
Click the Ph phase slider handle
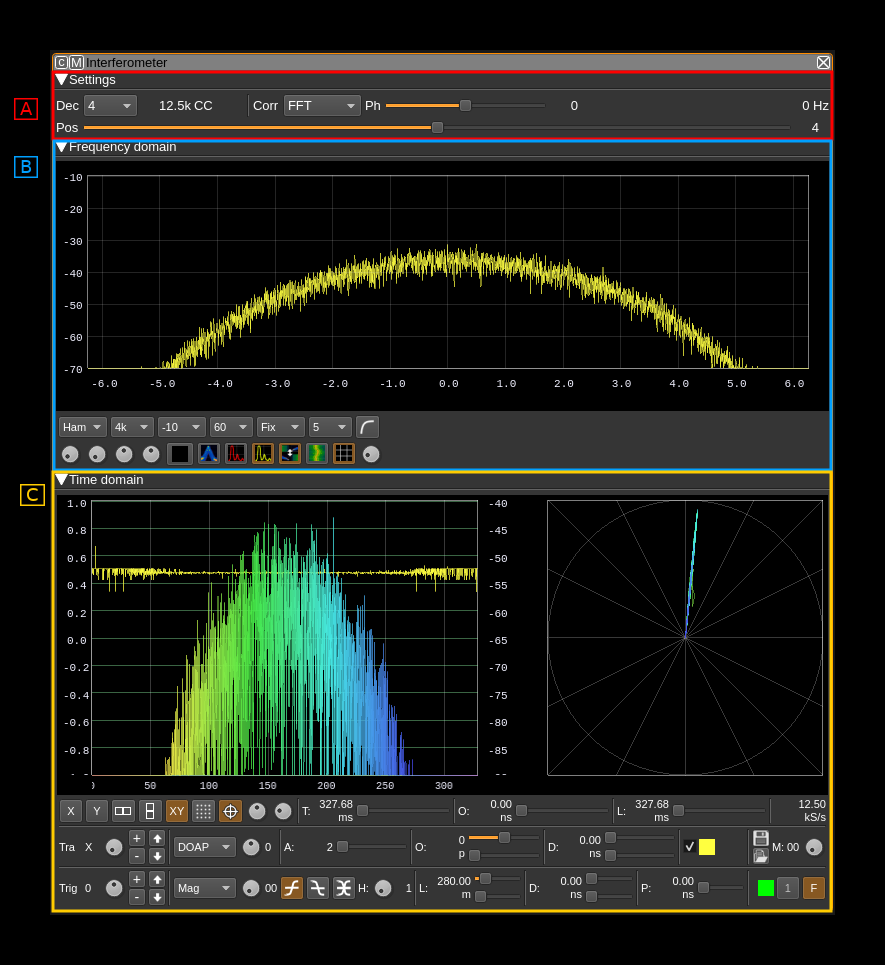click(465, 106)
